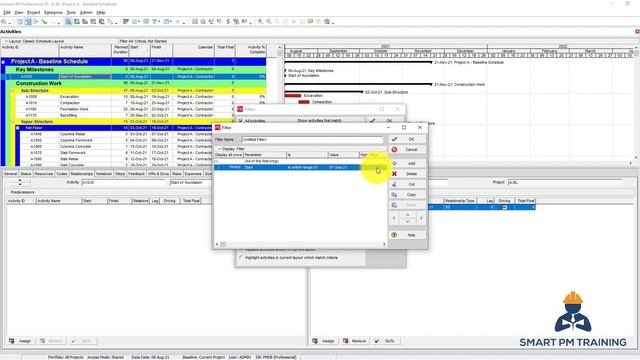Click the dollar sign toolbar icon

pyautogui.click(x=228, y=22)
